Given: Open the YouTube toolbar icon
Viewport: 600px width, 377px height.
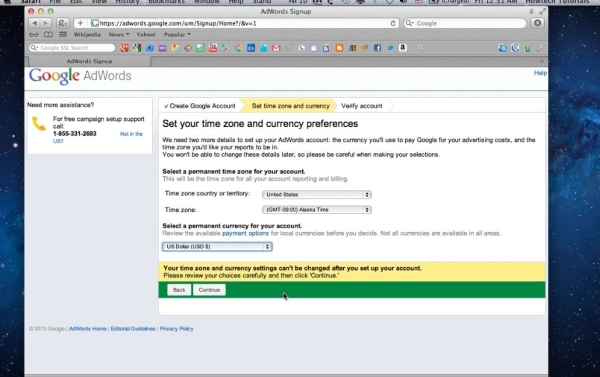Looking at the screenshot, I should [213, 48].
